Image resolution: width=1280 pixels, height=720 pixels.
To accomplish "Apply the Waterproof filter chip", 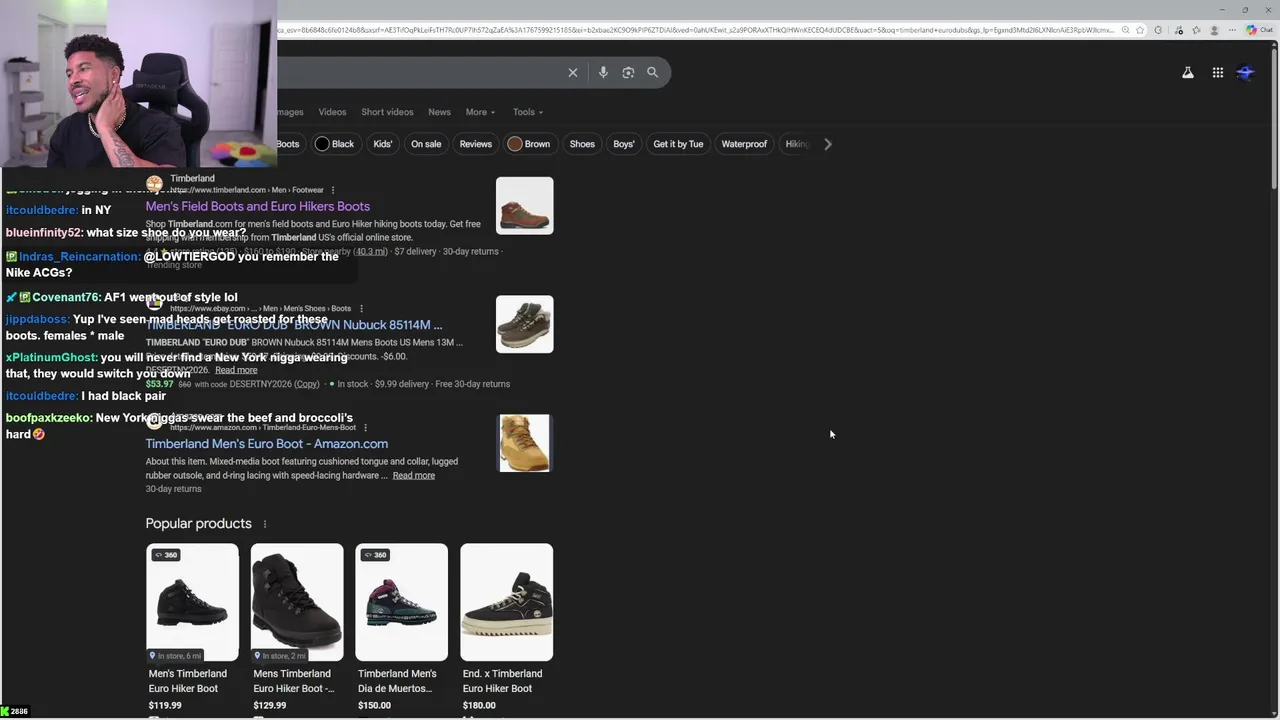I will pos(744,144).
